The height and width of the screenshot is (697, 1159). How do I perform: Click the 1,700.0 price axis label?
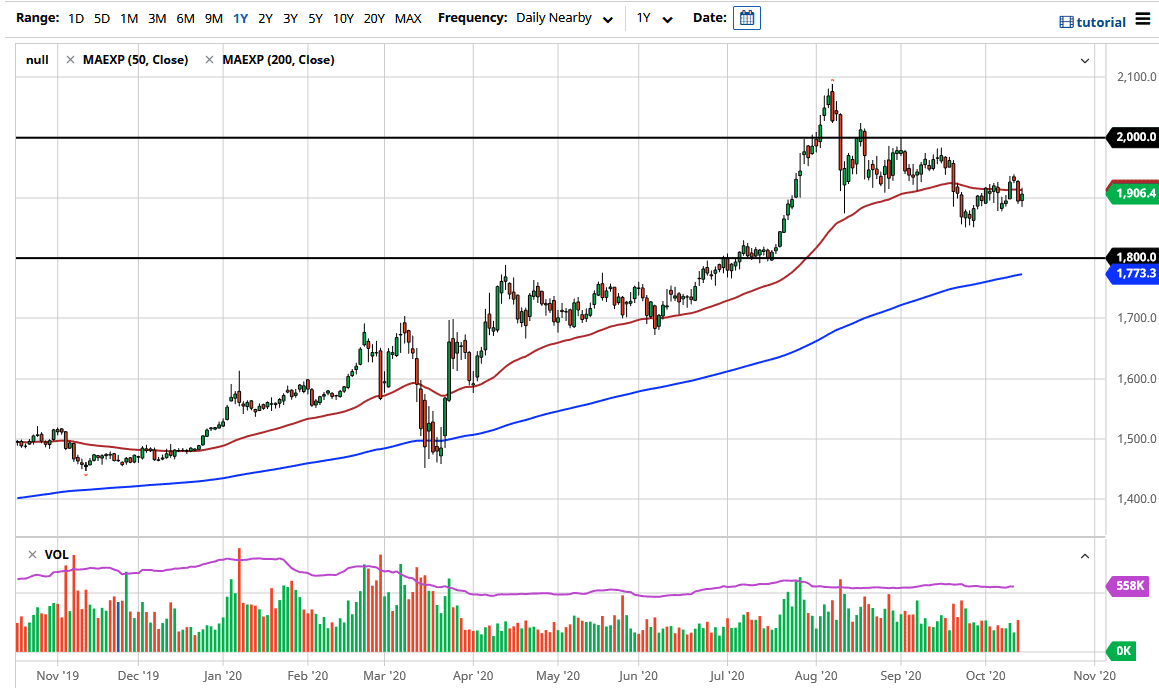point(1136,318)
